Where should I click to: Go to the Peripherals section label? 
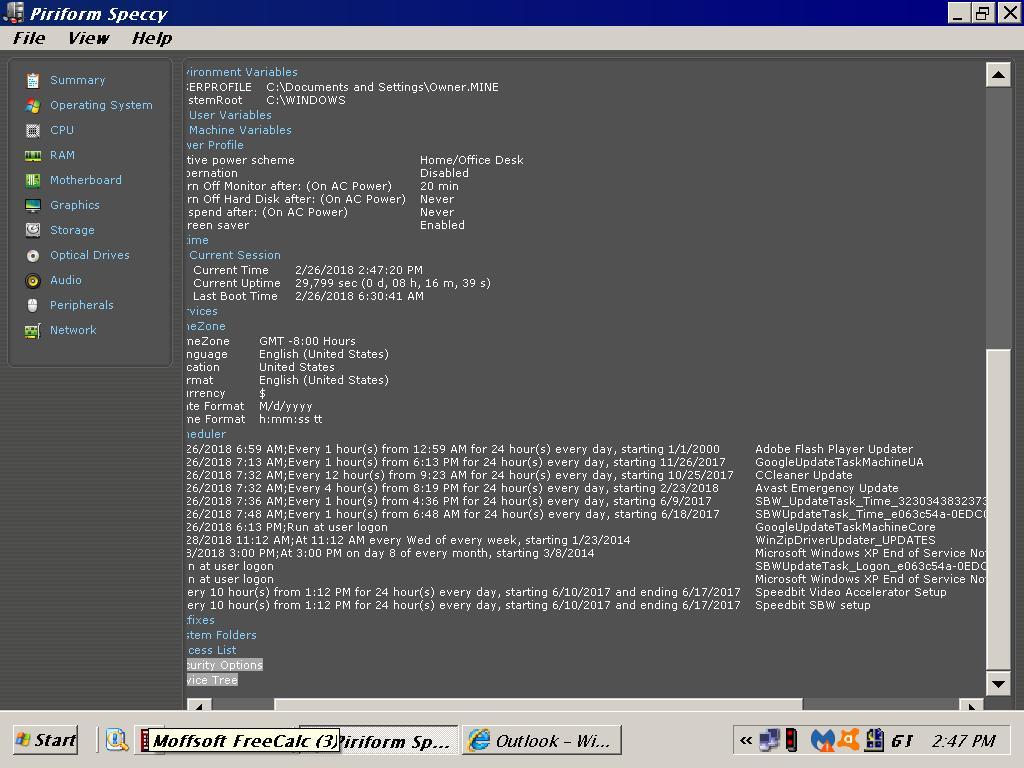coord(82,306)
